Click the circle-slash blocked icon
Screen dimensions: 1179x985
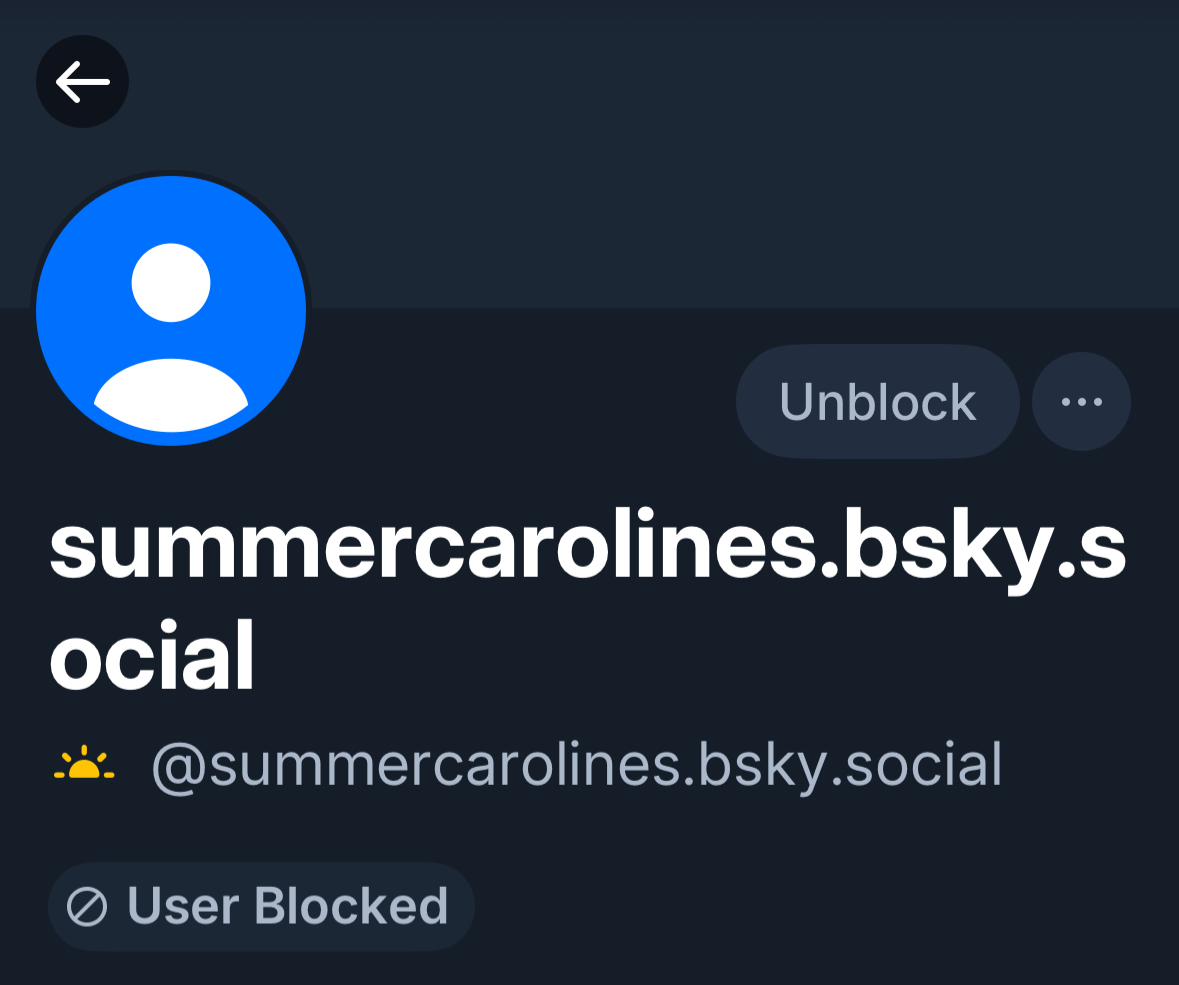pos(87,907)
